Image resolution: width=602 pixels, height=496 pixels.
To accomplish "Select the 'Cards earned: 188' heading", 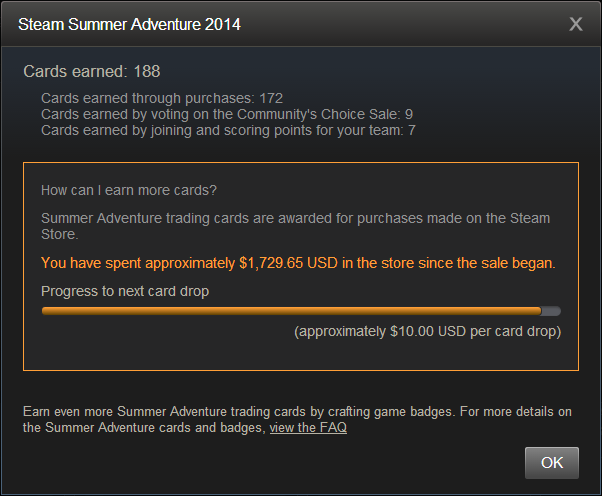I will [92, 71].
